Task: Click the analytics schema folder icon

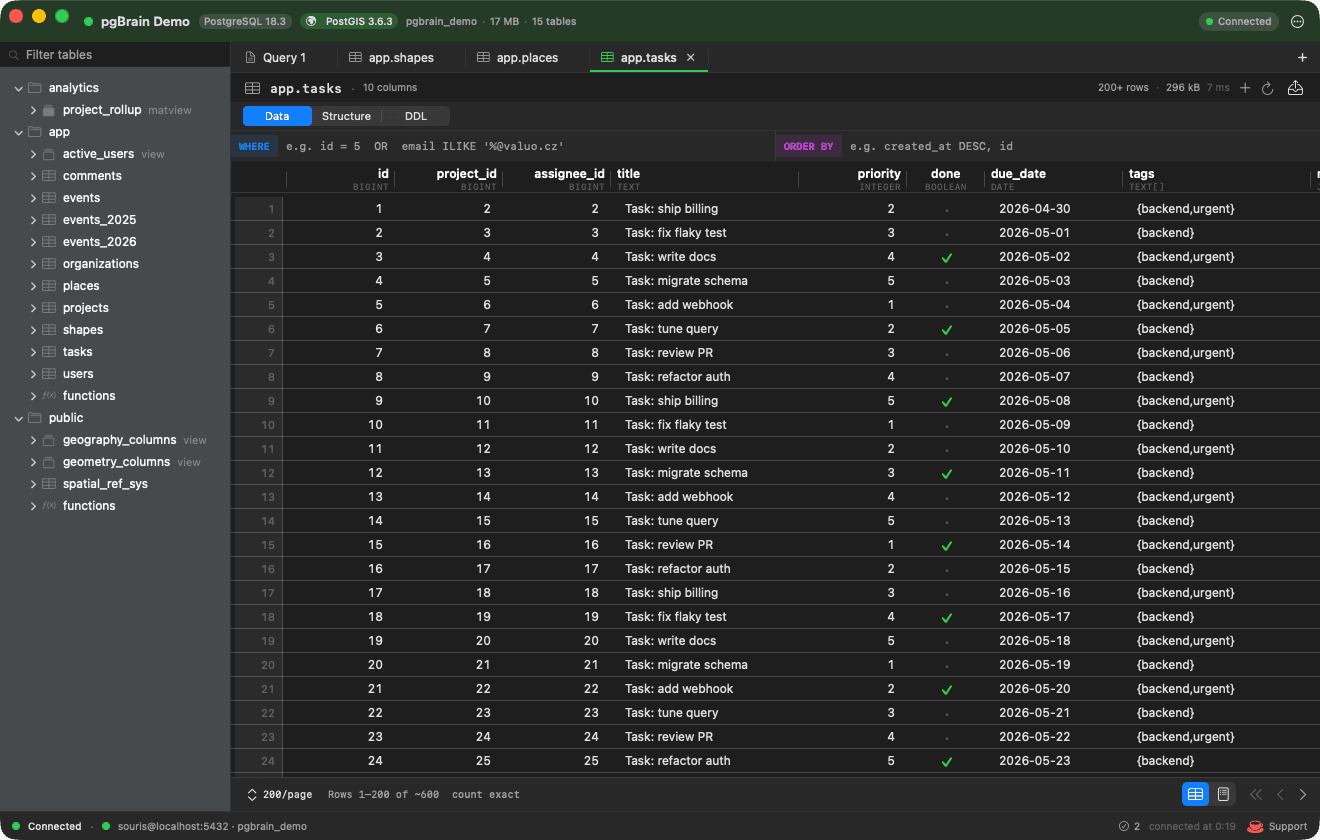Action: tap(35, 88)
